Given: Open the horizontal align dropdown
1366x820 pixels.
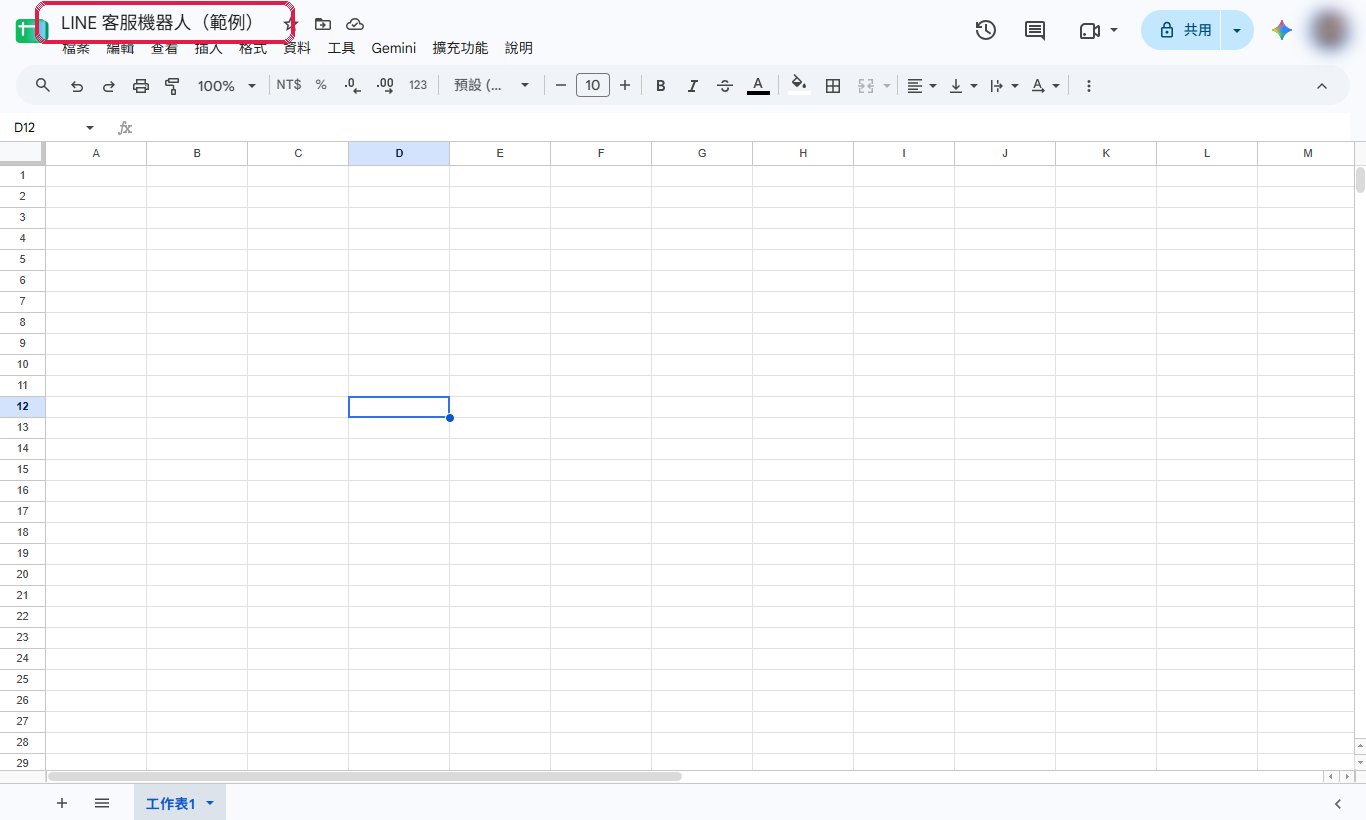Looking at the screenshot, I should point(921,86).
